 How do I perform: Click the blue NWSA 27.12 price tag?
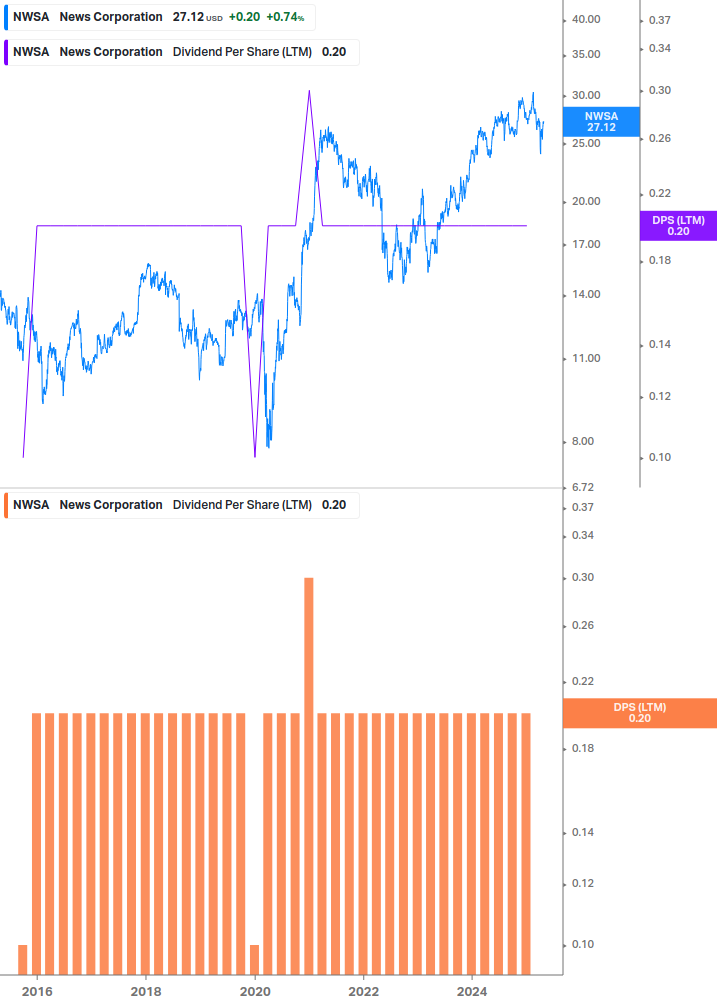(601, 122)
